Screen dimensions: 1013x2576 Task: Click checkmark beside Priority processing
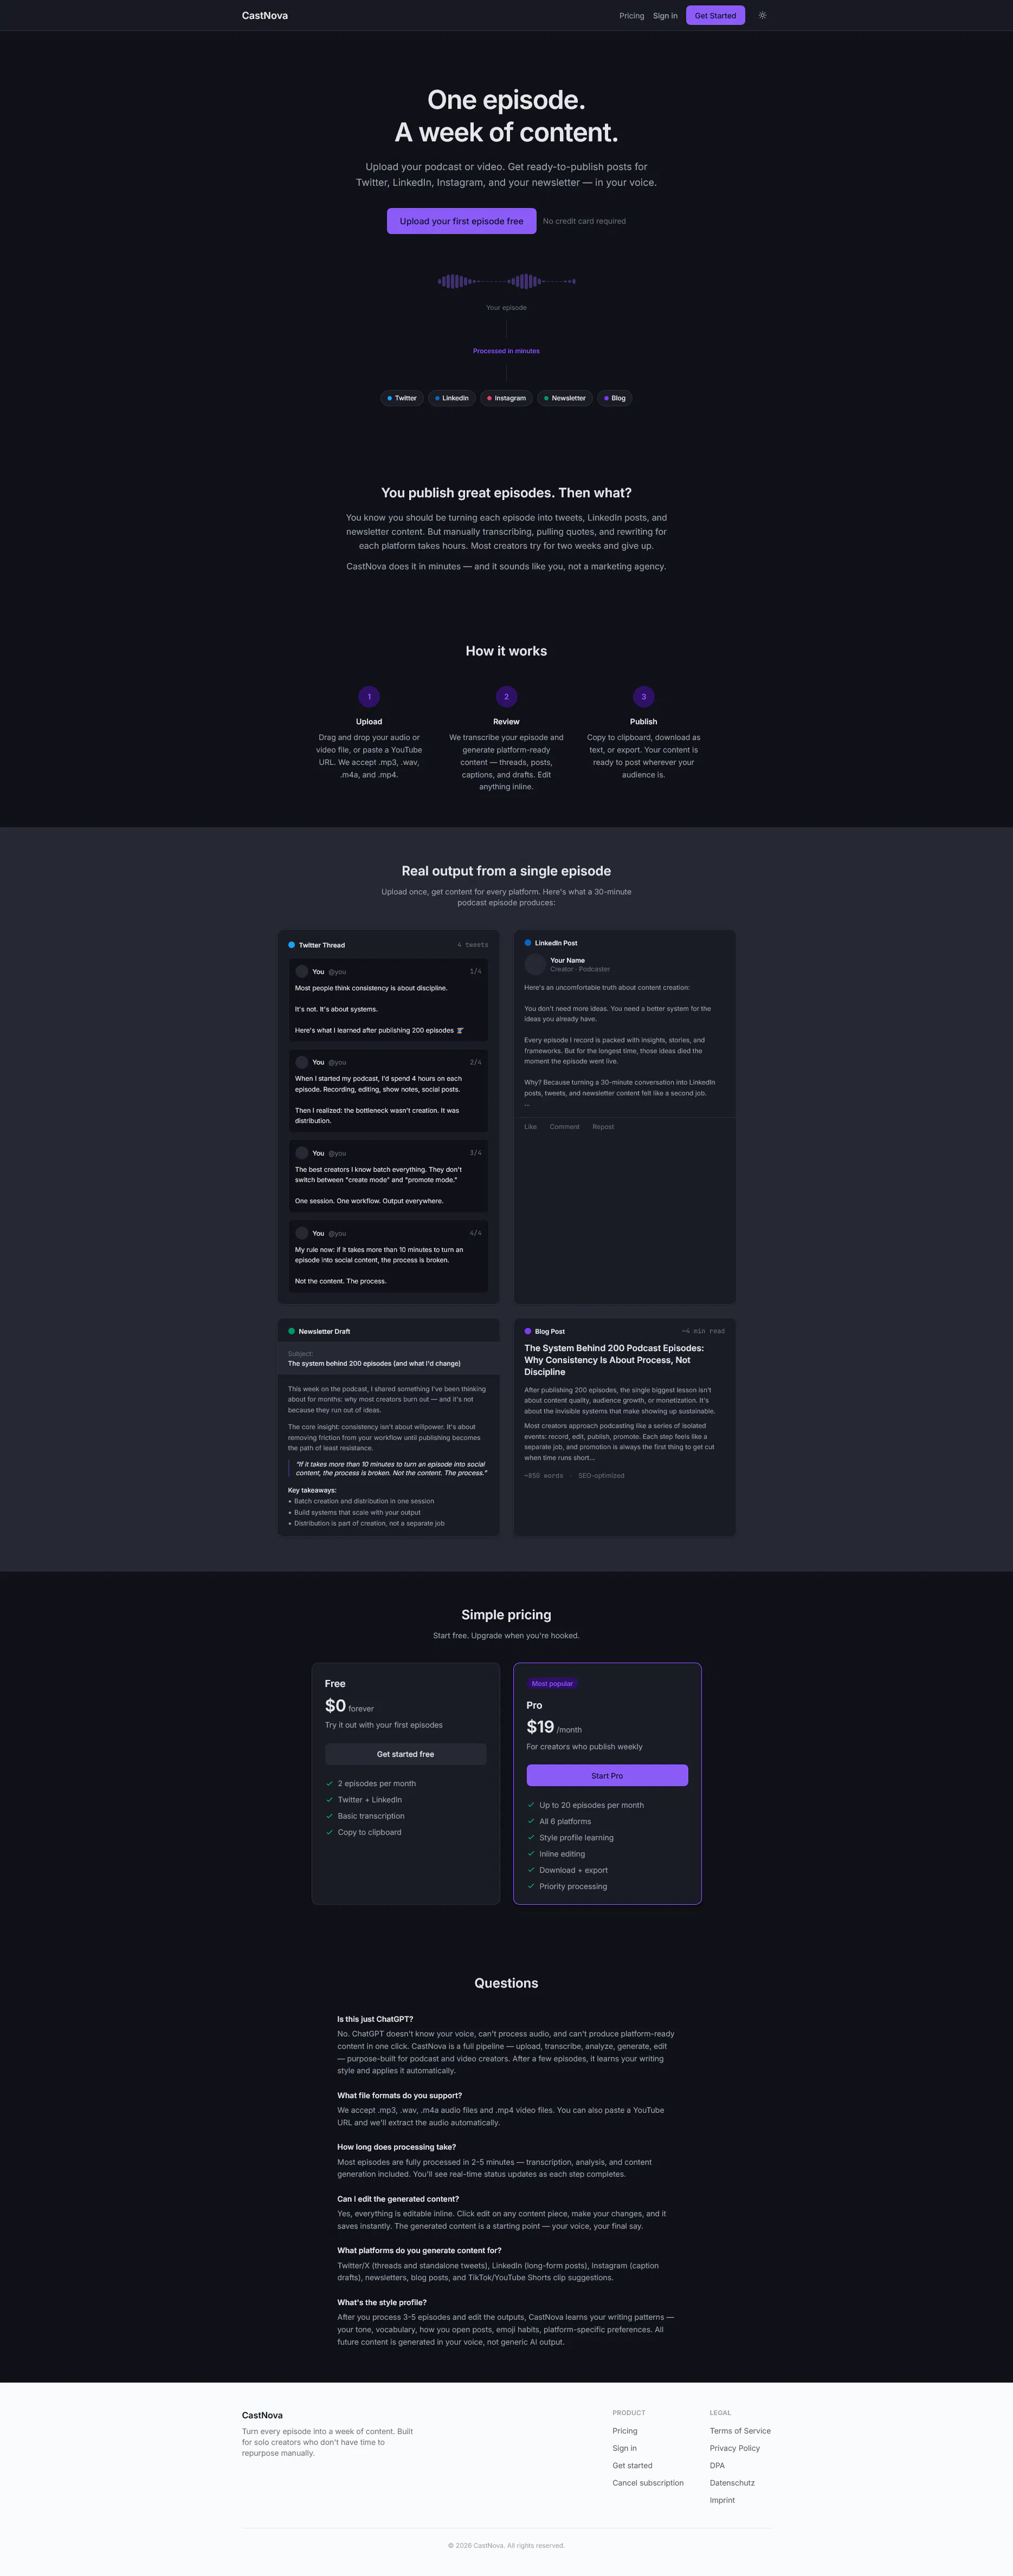click(531, 1886)
